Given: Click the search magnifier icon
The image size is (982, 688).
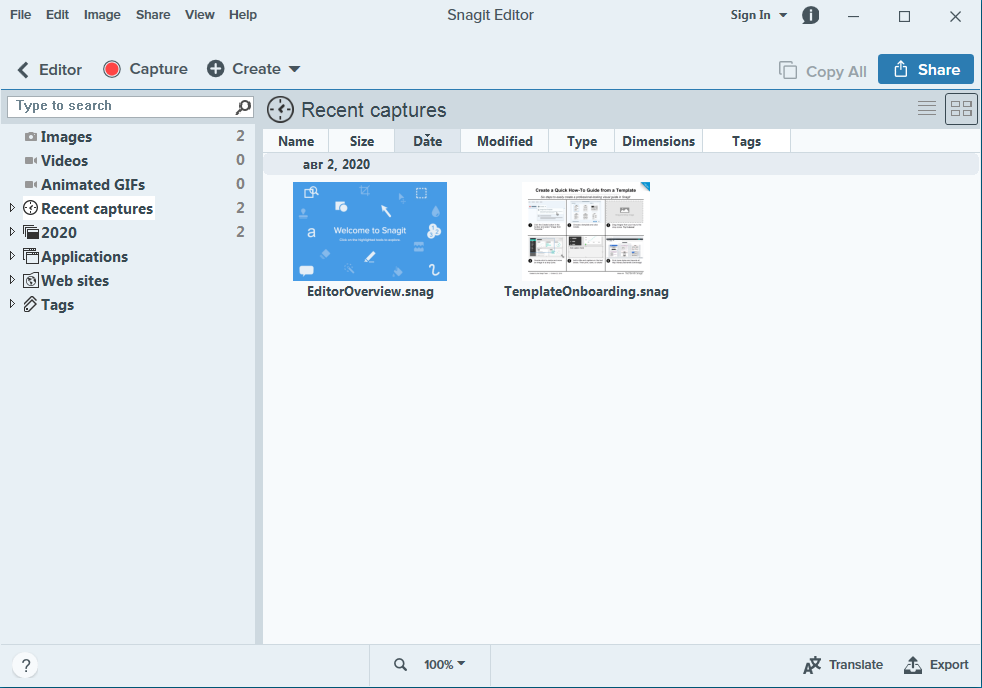Looking at the screenshot, I should 243,106.
